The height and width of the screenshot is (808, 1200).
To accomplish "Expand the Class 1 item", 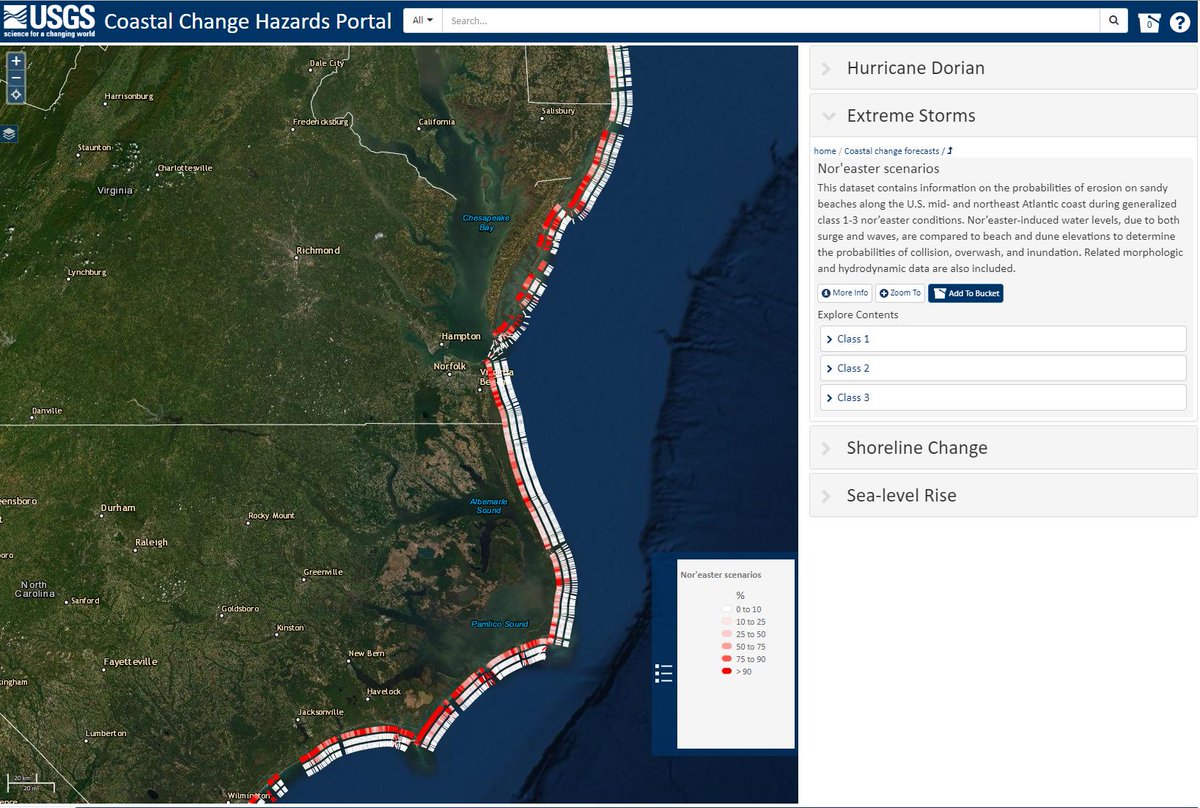I will pos(1003,339).
